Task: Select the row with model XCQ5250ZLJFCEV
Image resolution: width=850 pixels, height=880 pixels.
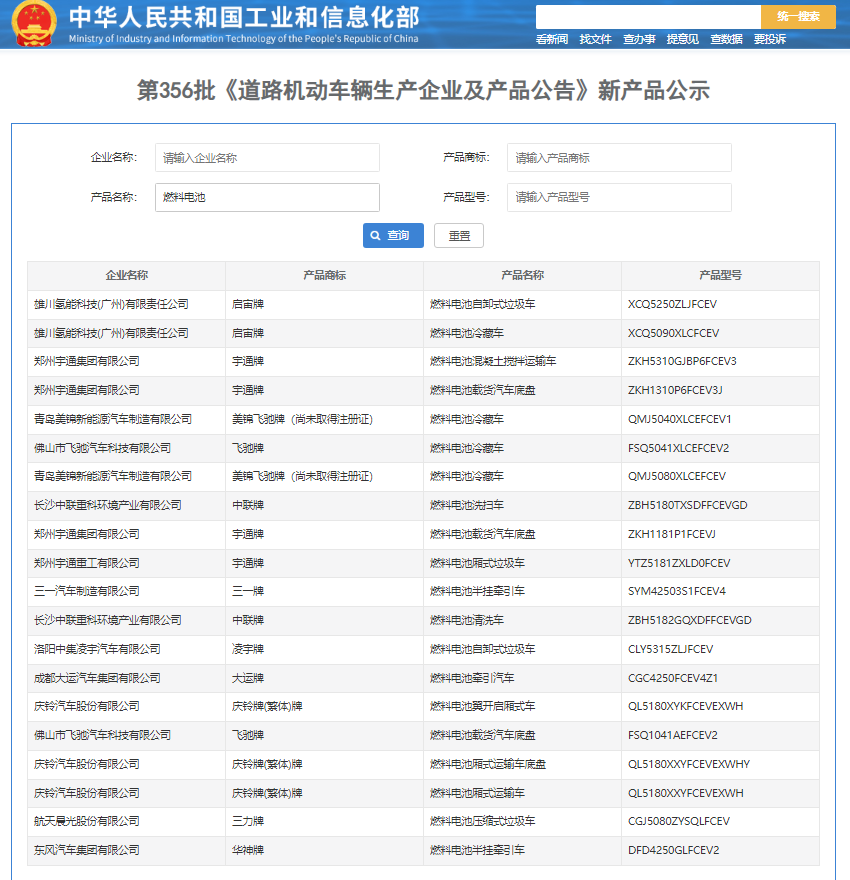Action: (x=423, y=304)
